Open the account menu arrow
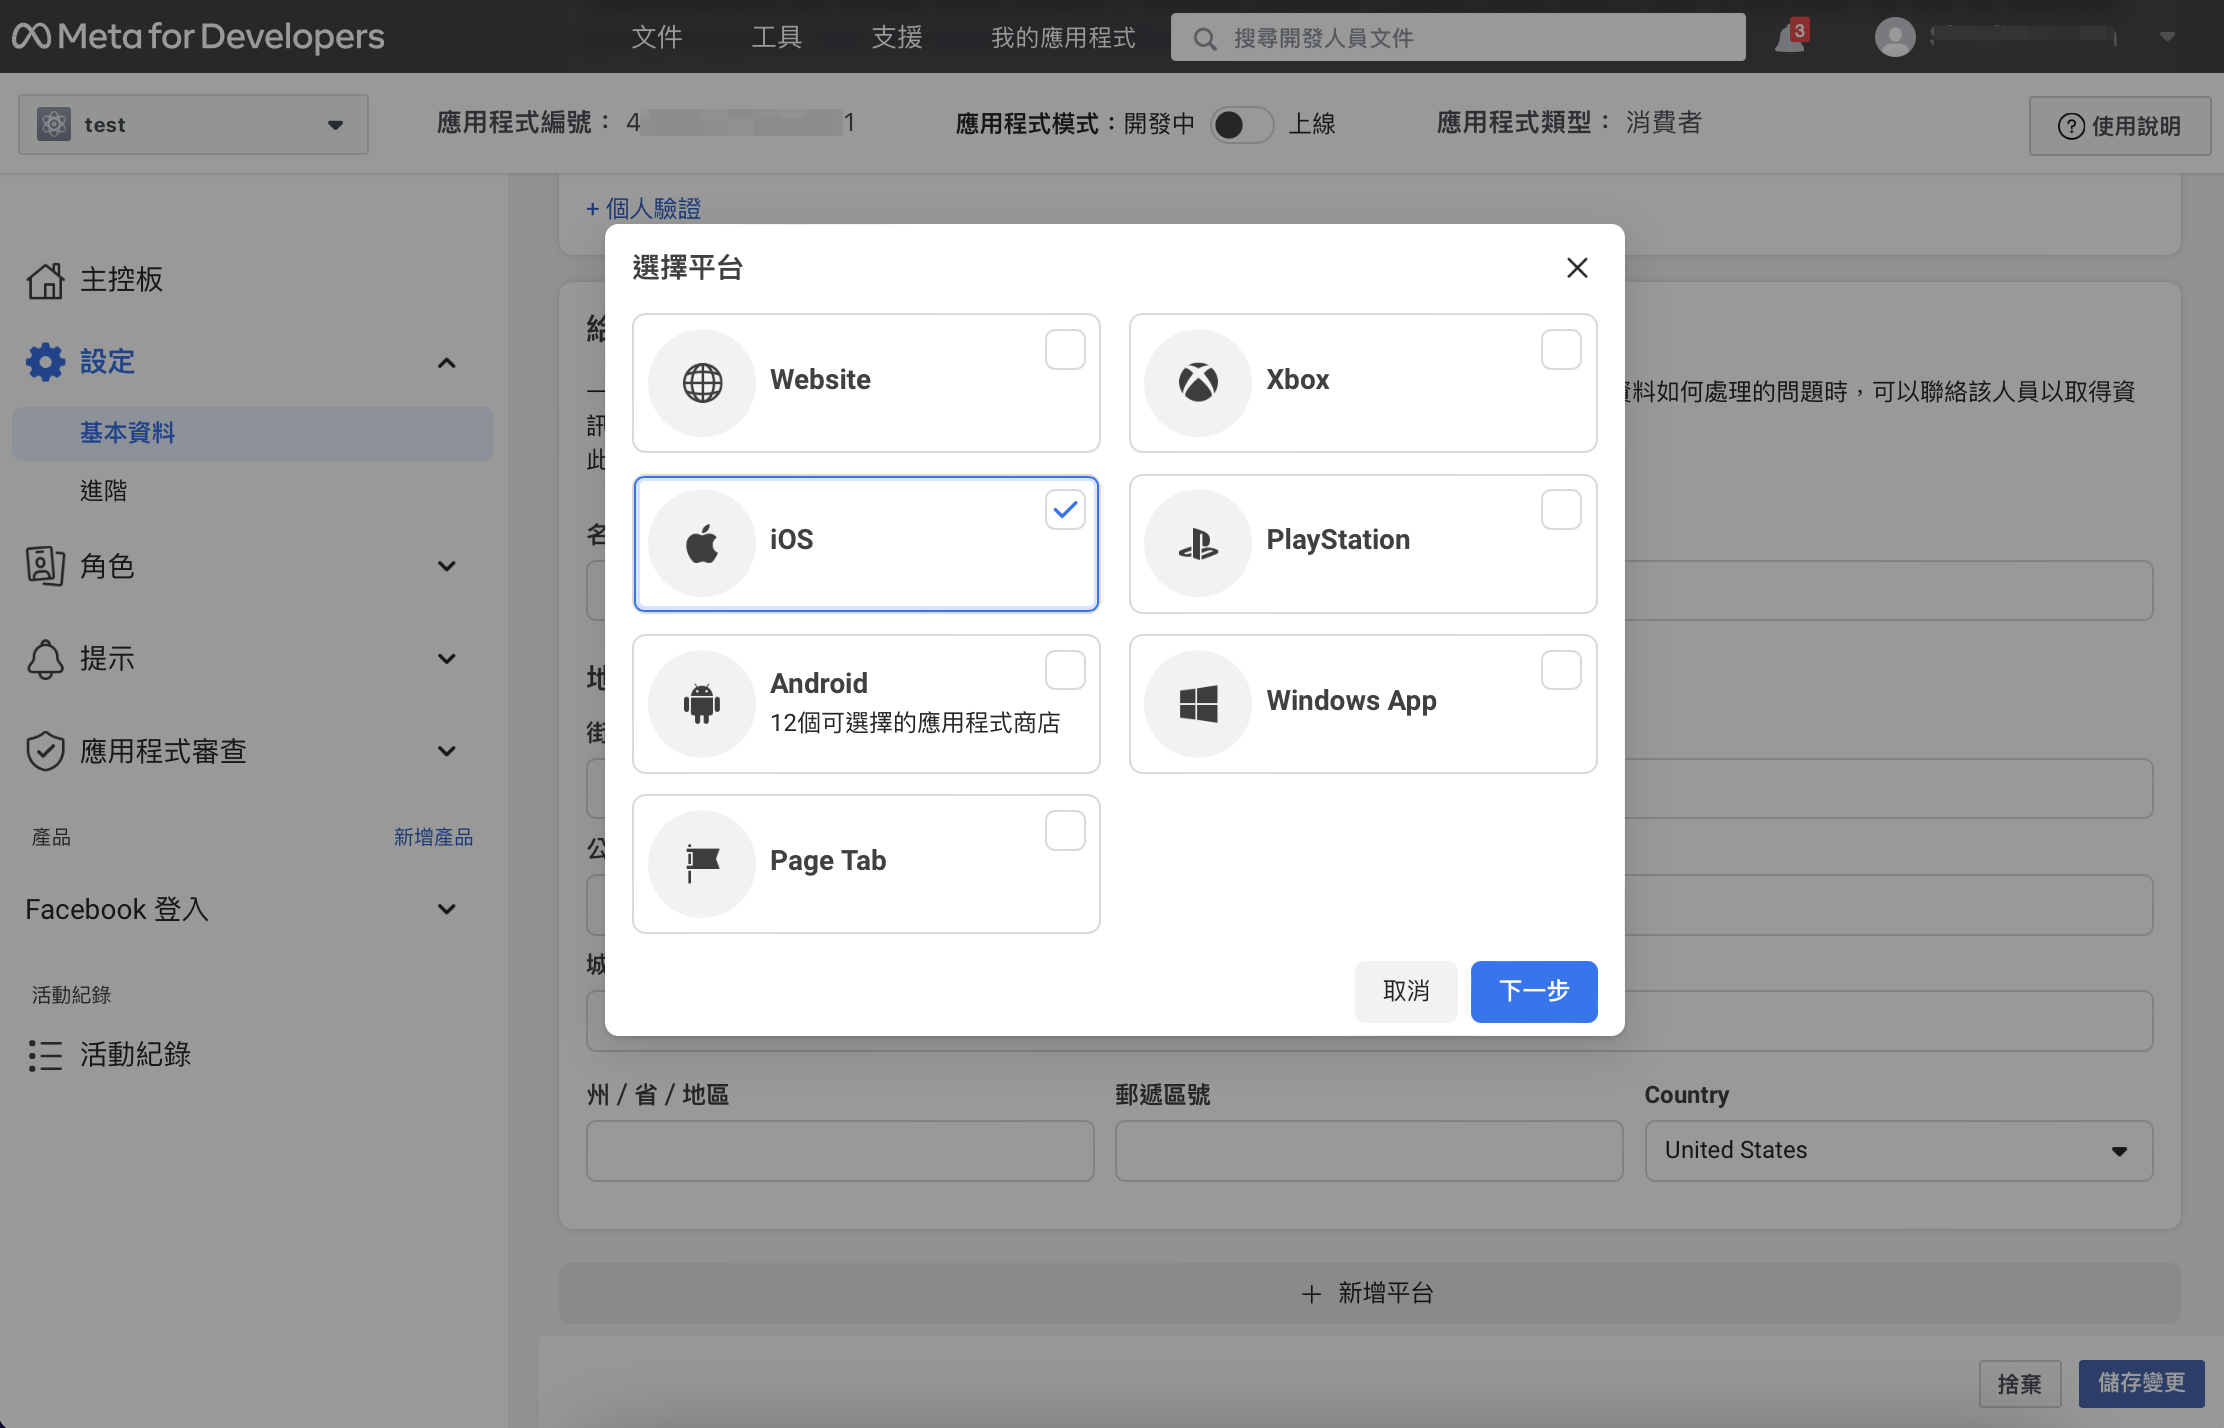Screen dimensions: 2224x1428 click(x=2167, y=37)
